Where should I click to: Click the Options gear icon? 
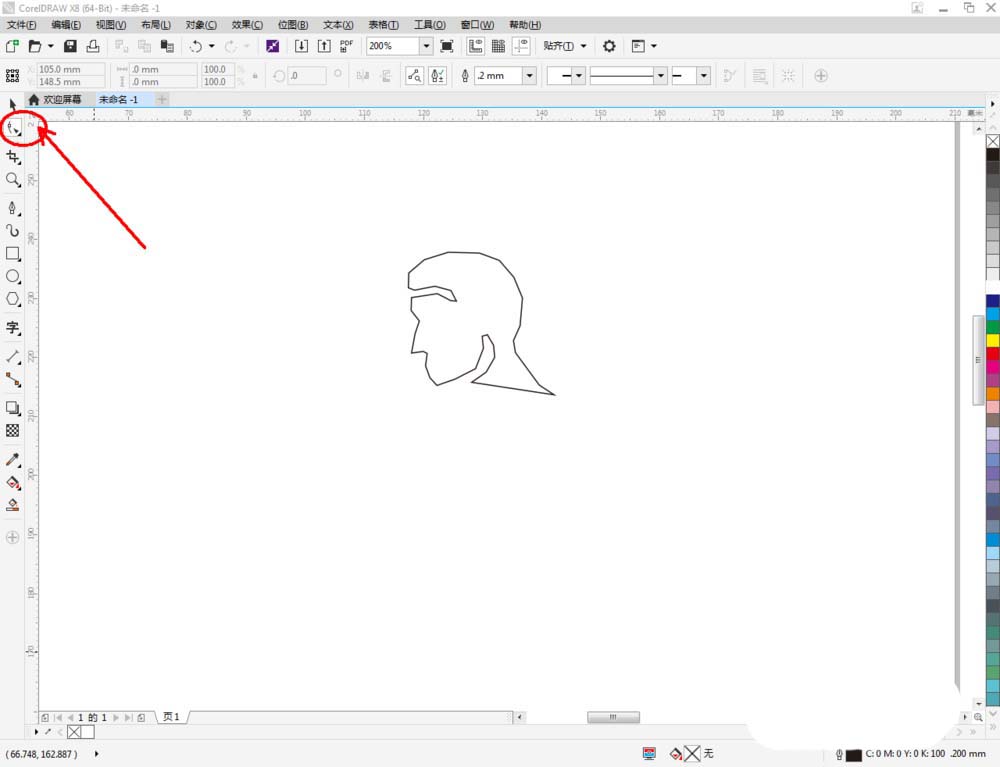tap(609, 46)
